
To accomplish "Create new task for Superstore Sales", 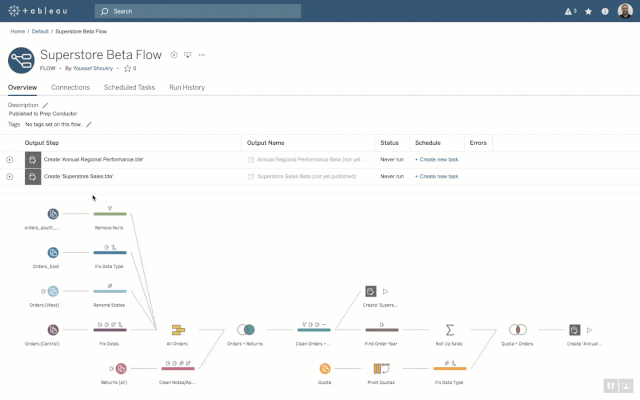I will click(436, 176).
